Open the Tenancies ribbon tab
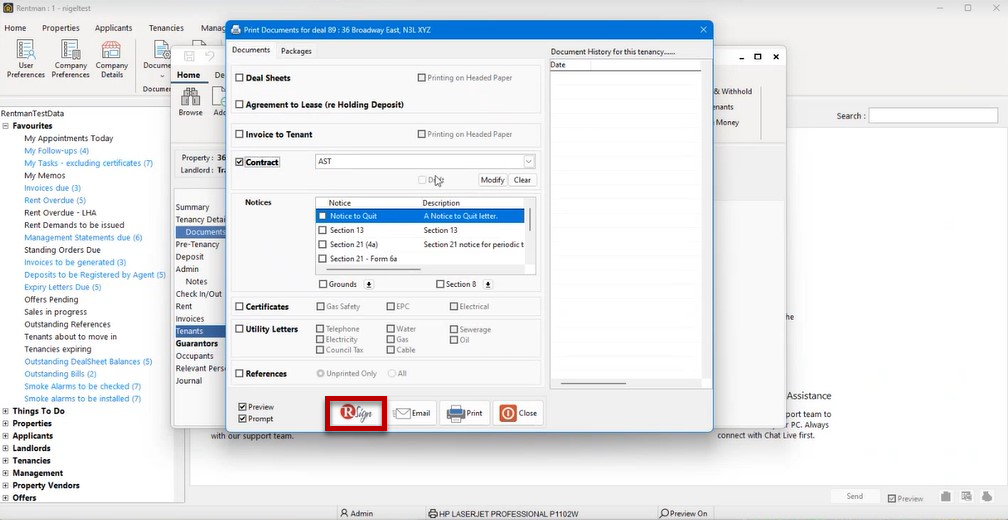This screenshot has width=1008, height=520. pos(166,28)
